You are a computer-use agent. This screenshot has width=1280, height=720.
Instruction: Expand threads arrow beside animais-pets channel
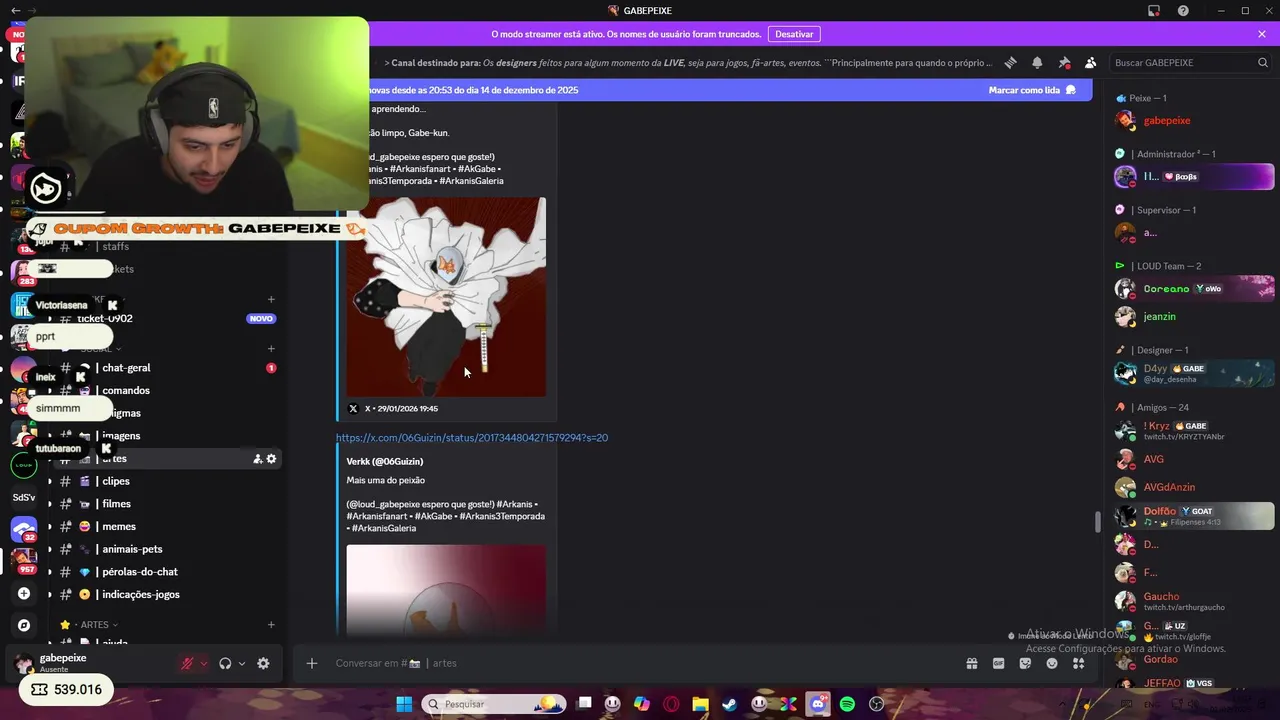click(x=50, y=549)
